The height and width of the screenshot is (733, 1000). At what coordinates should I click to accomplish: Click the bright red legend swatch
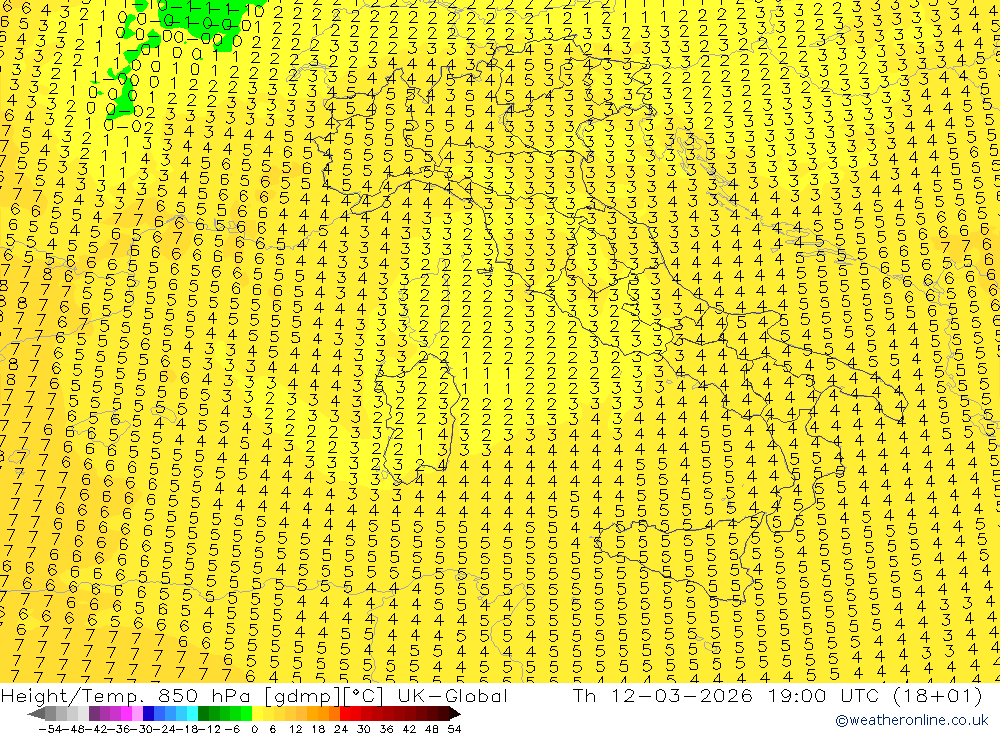346,714
